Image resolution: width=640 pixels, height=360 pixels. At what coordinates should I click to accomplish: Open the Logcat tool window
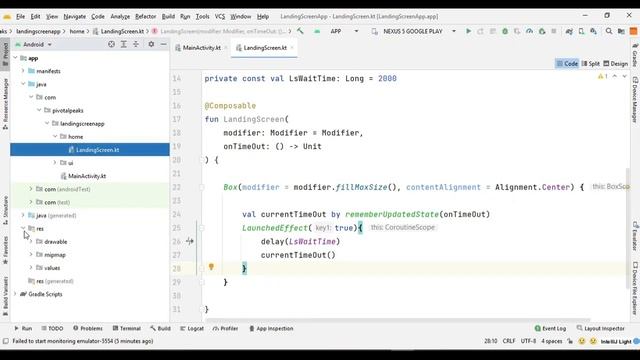192,328
